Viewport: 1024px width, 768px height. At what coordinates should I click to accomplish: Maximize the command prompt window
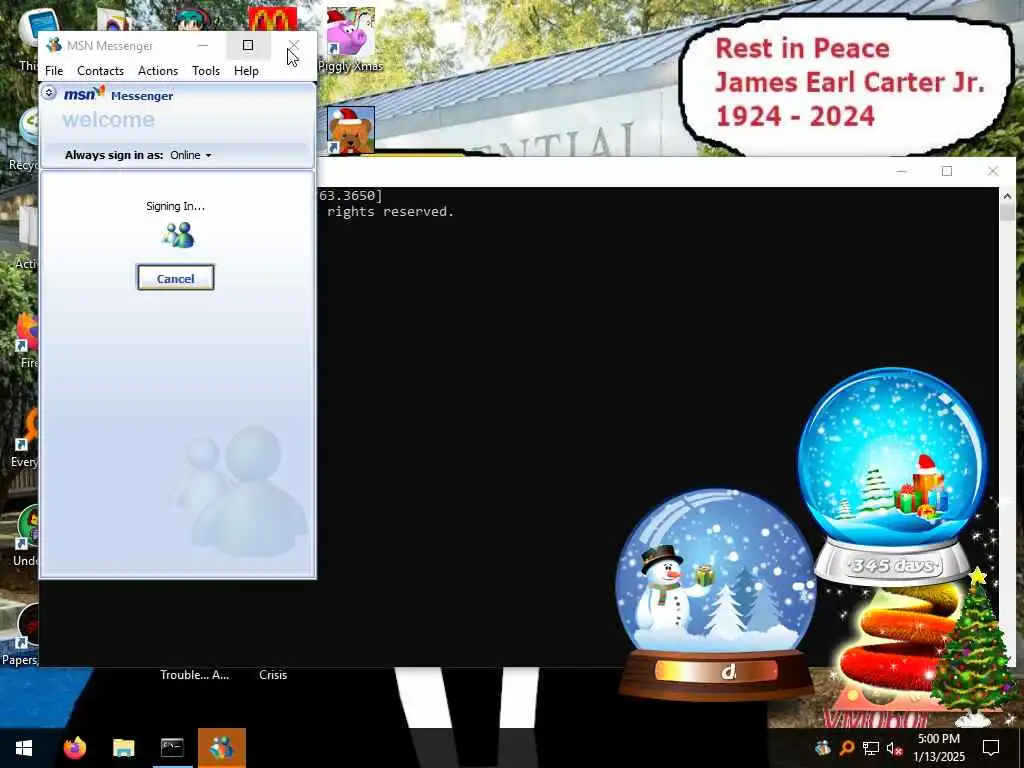pyautogui.click(x=947, y=171)
